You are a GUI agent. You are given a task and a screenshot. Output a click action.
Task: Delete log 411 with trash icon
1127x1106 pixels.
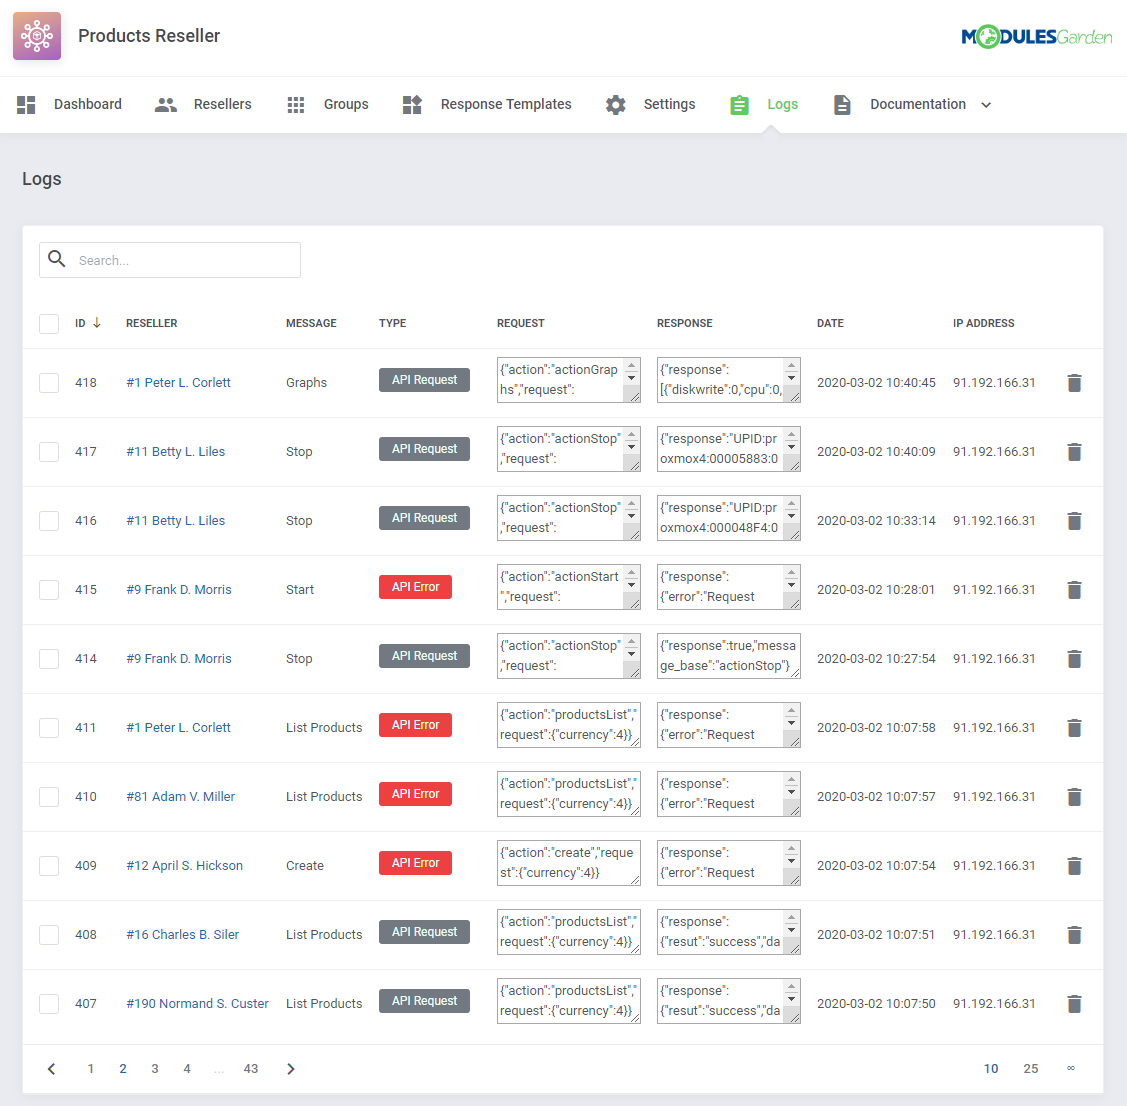[x=1074, y=728]
